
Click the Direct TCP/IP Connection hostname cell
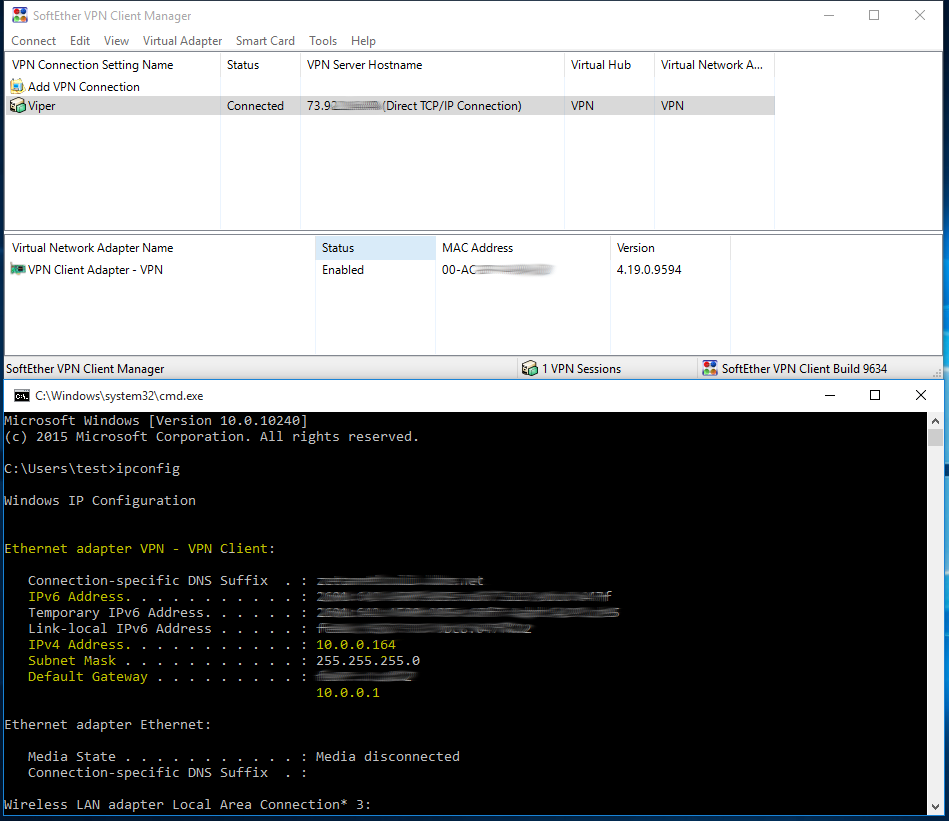coord(414,106)
